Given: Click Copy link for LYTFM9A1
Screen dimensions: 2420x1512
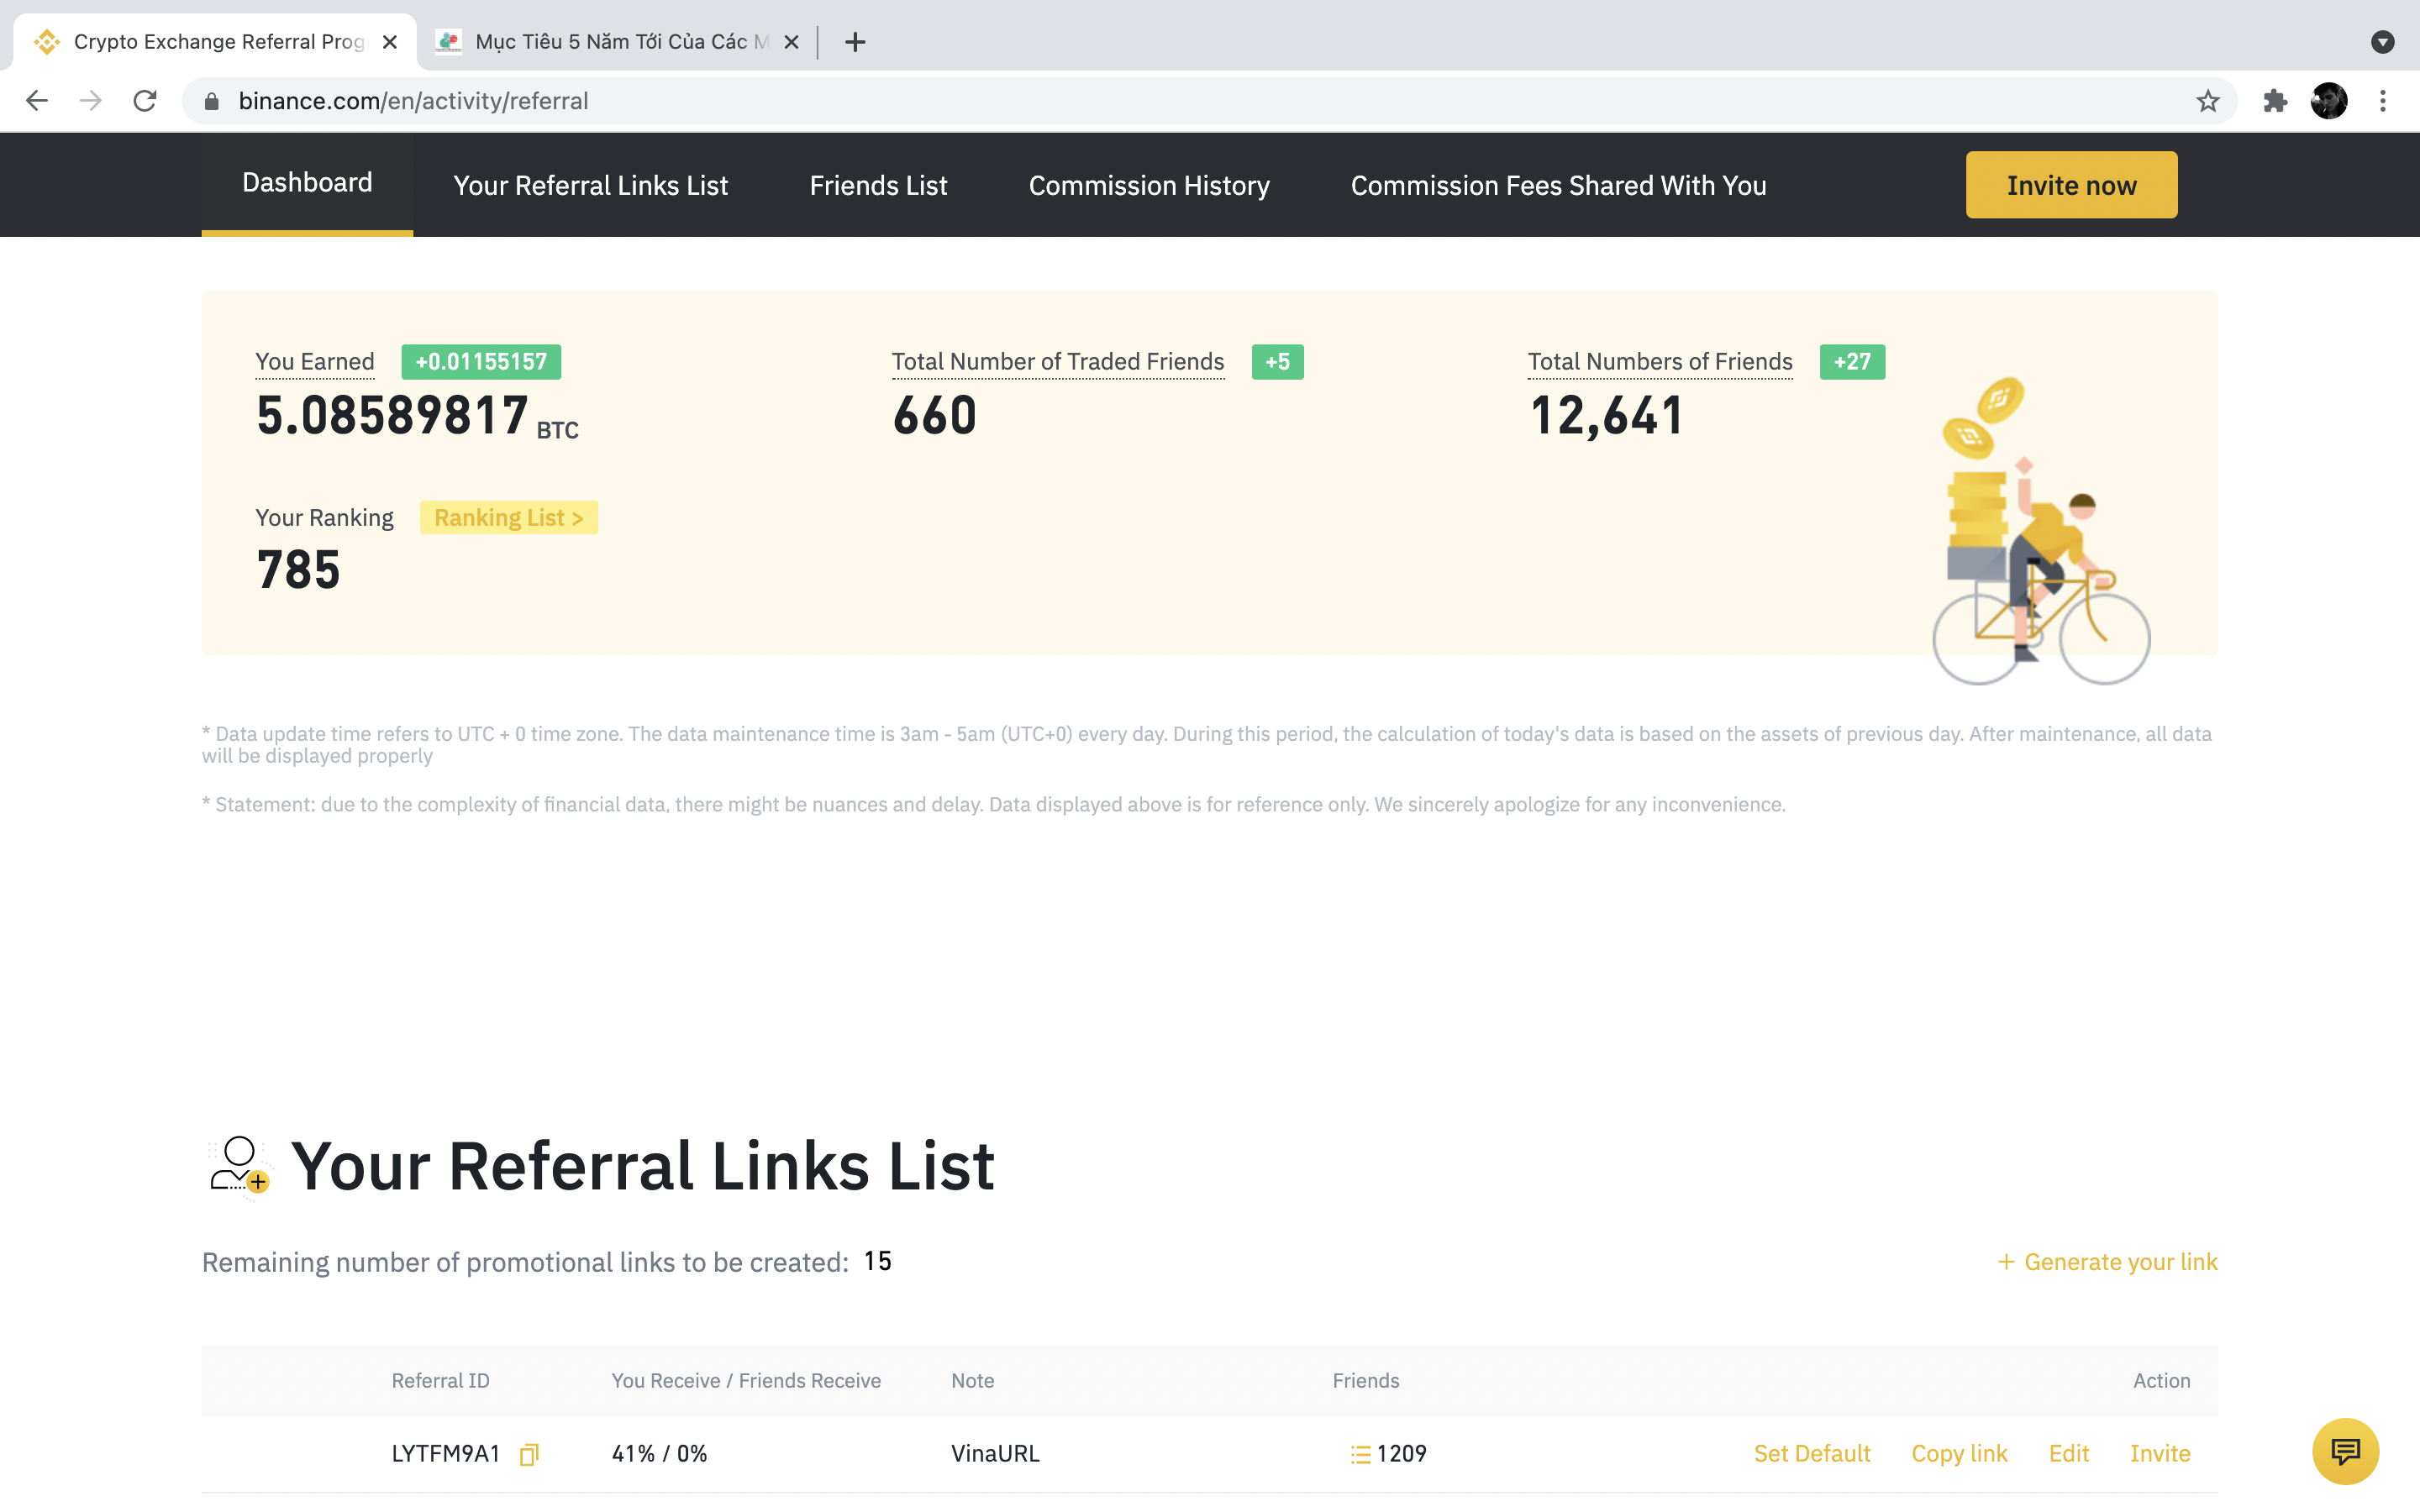Looking at the screenshot, I should 1959,1454.
